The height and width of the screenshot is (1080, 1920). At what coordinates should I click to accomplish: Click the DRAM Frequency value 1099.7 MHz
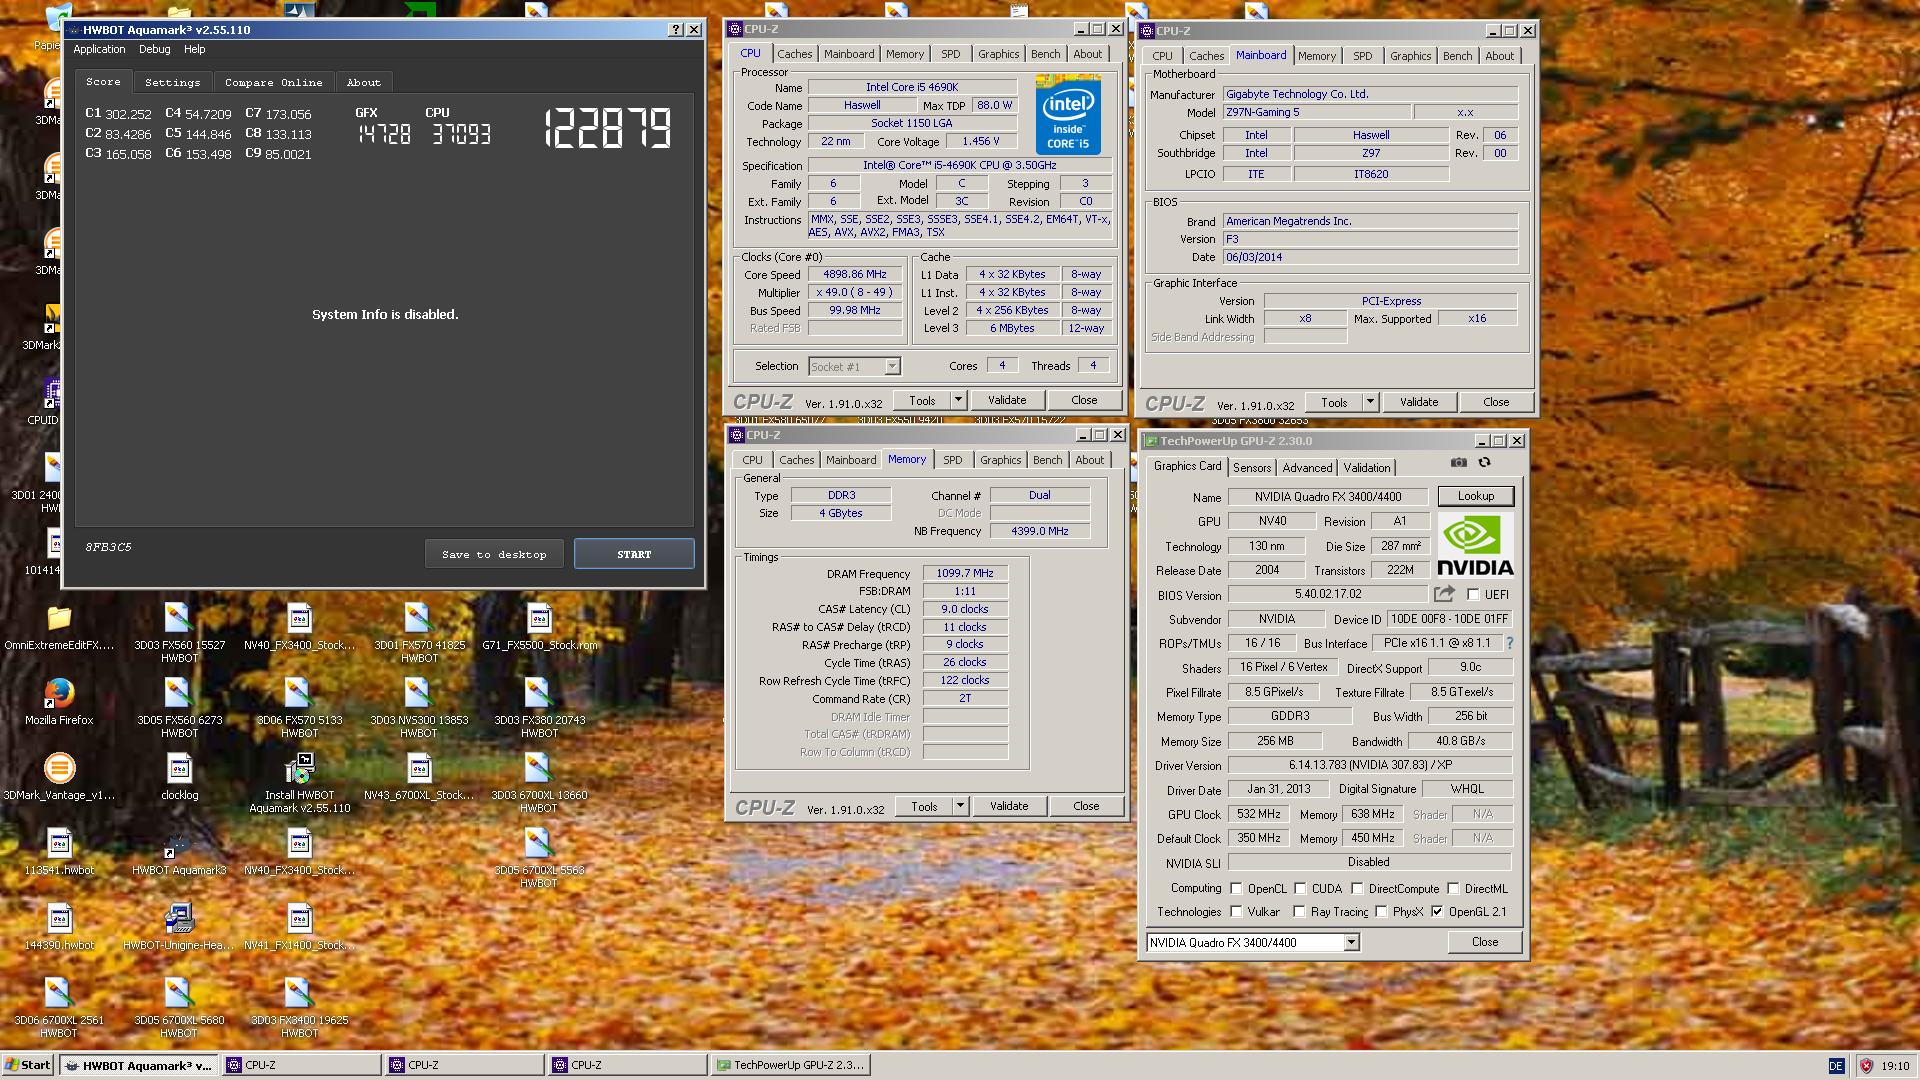964,573
